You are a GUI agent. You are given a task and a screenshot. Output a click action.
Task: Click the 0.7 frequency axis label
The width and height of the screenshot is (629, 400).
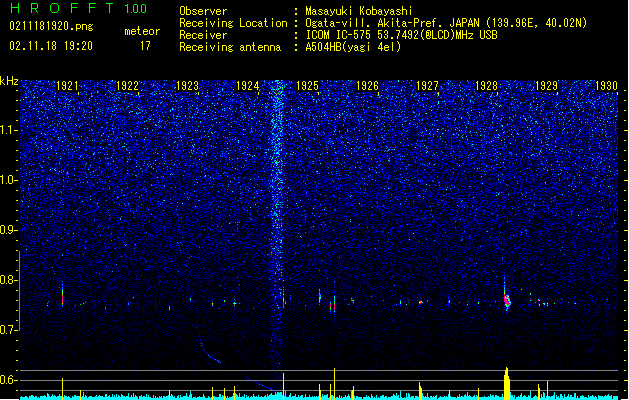[9, 330]
